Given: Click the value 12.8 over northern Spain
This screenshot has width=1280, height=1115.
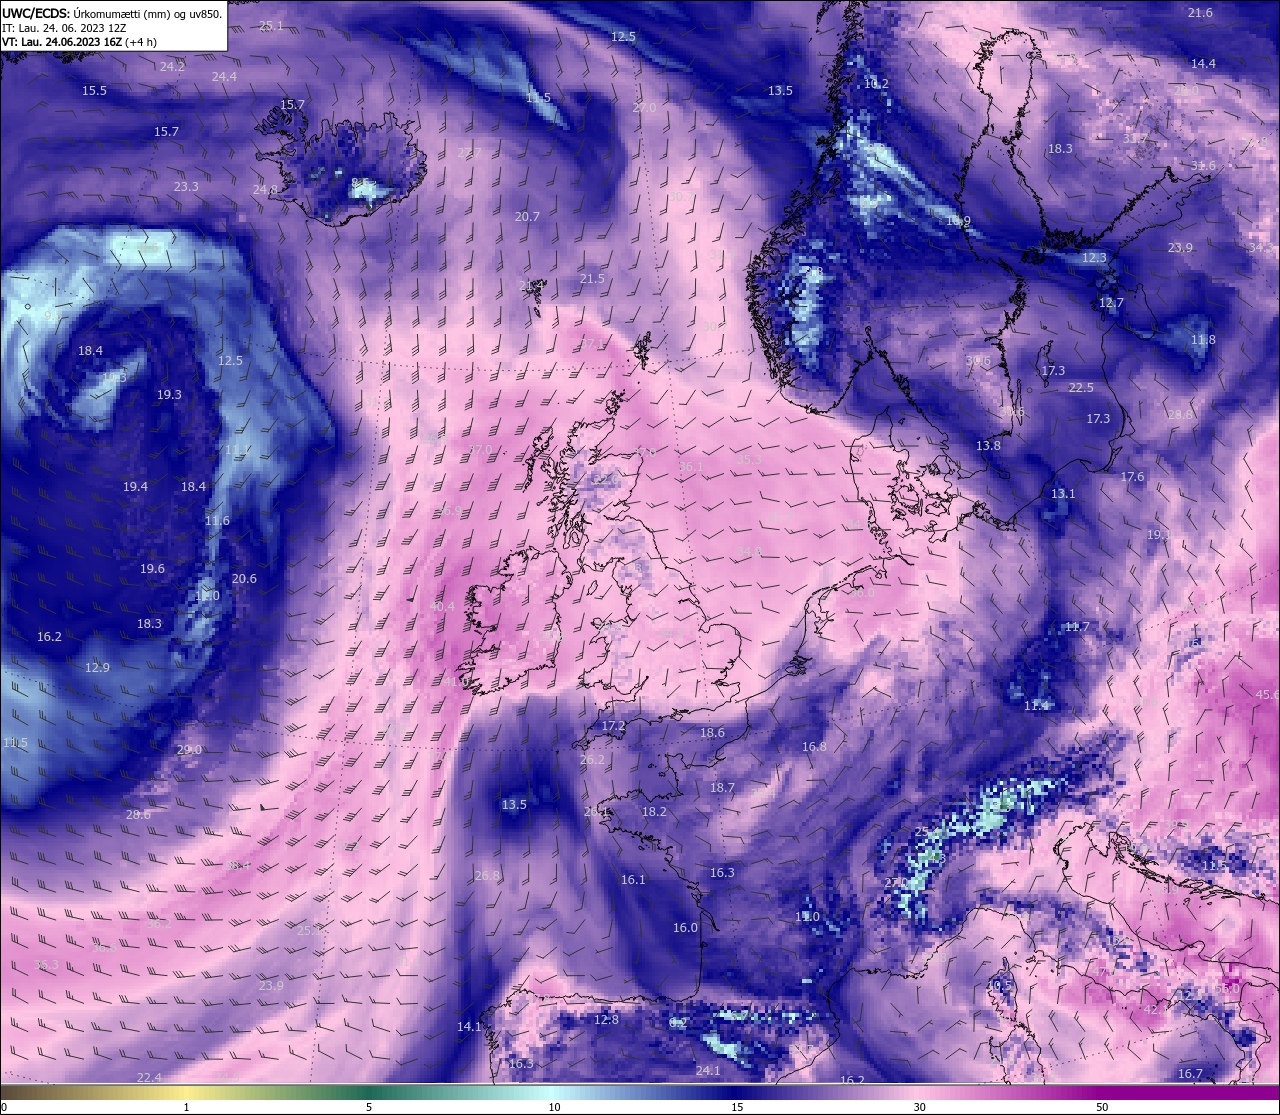Looking at the screenshot, I should [606, 1019].
